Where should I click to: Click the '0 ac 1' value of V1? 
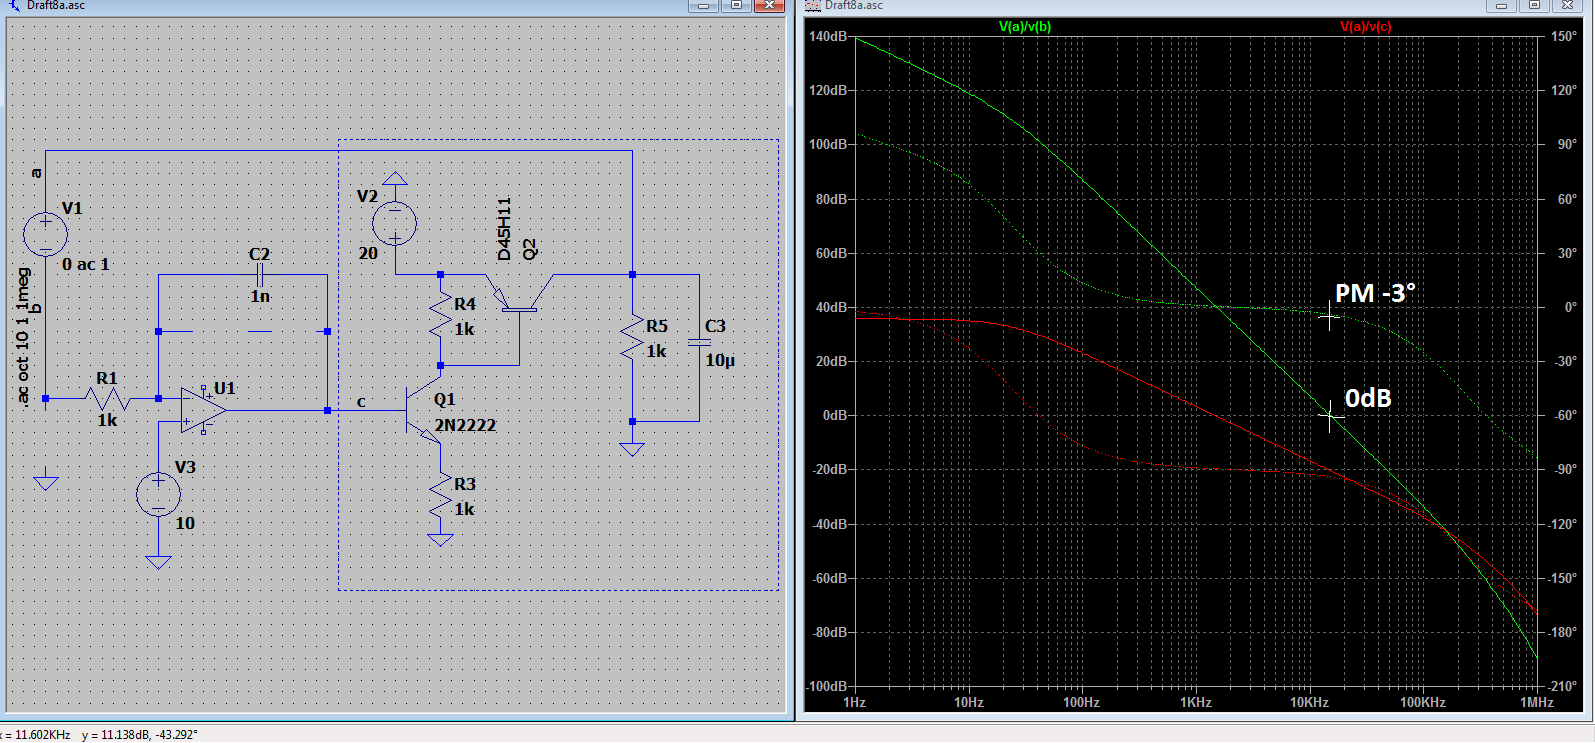(x=86, y=264)
